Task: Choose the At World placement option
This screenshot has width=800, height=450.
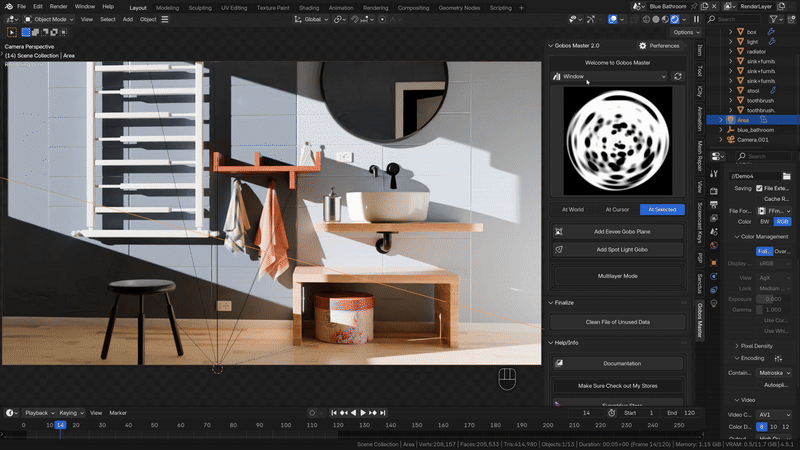Action: tap(572, 210)
